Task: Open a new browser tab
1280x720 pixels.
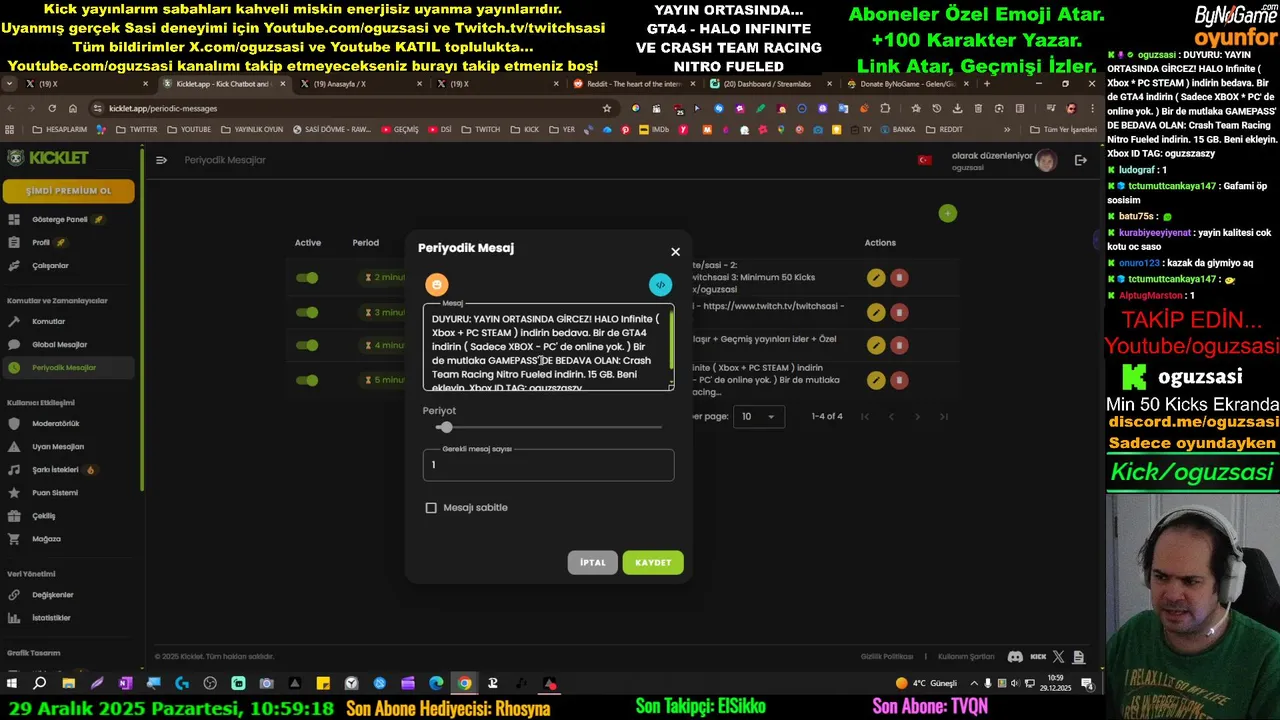Action: 987,84
